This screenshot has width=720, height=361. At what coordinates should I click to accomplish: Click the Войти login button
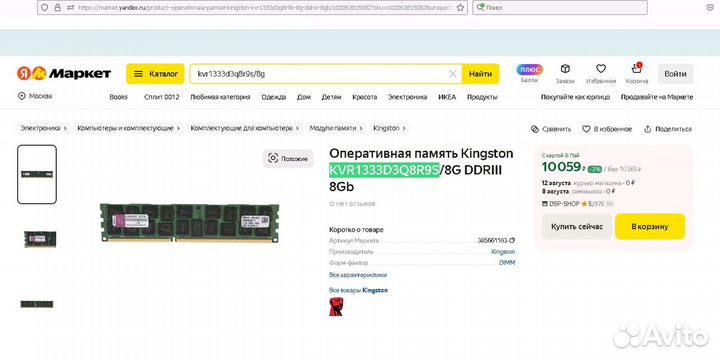click(x=675, y=74)
